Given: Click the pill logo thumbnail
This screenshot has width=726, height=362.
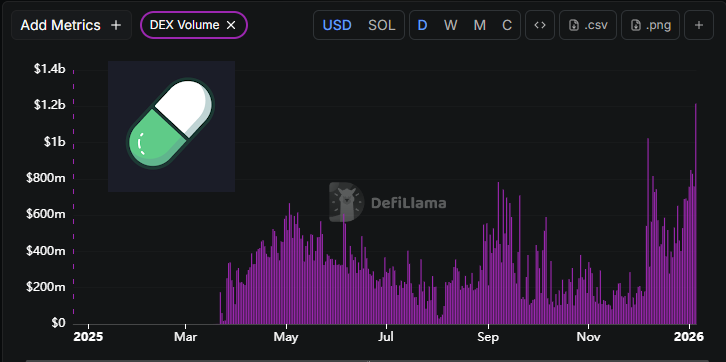Looking at the screenshot, I should coord(171,126).
